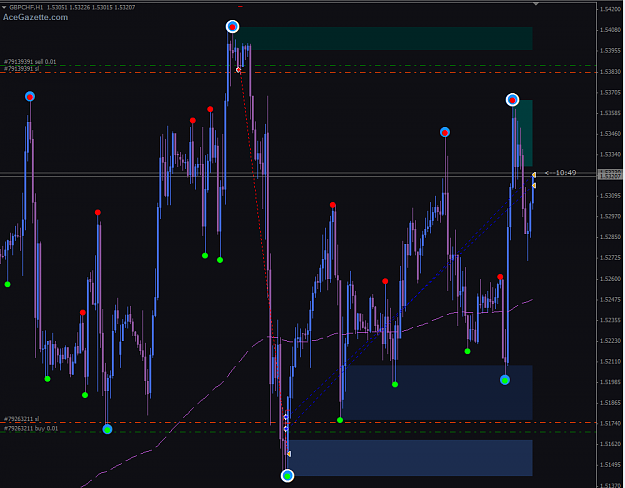Click the 1.52970 price axis label
The image size is (625, 488).
pos(610,216)
